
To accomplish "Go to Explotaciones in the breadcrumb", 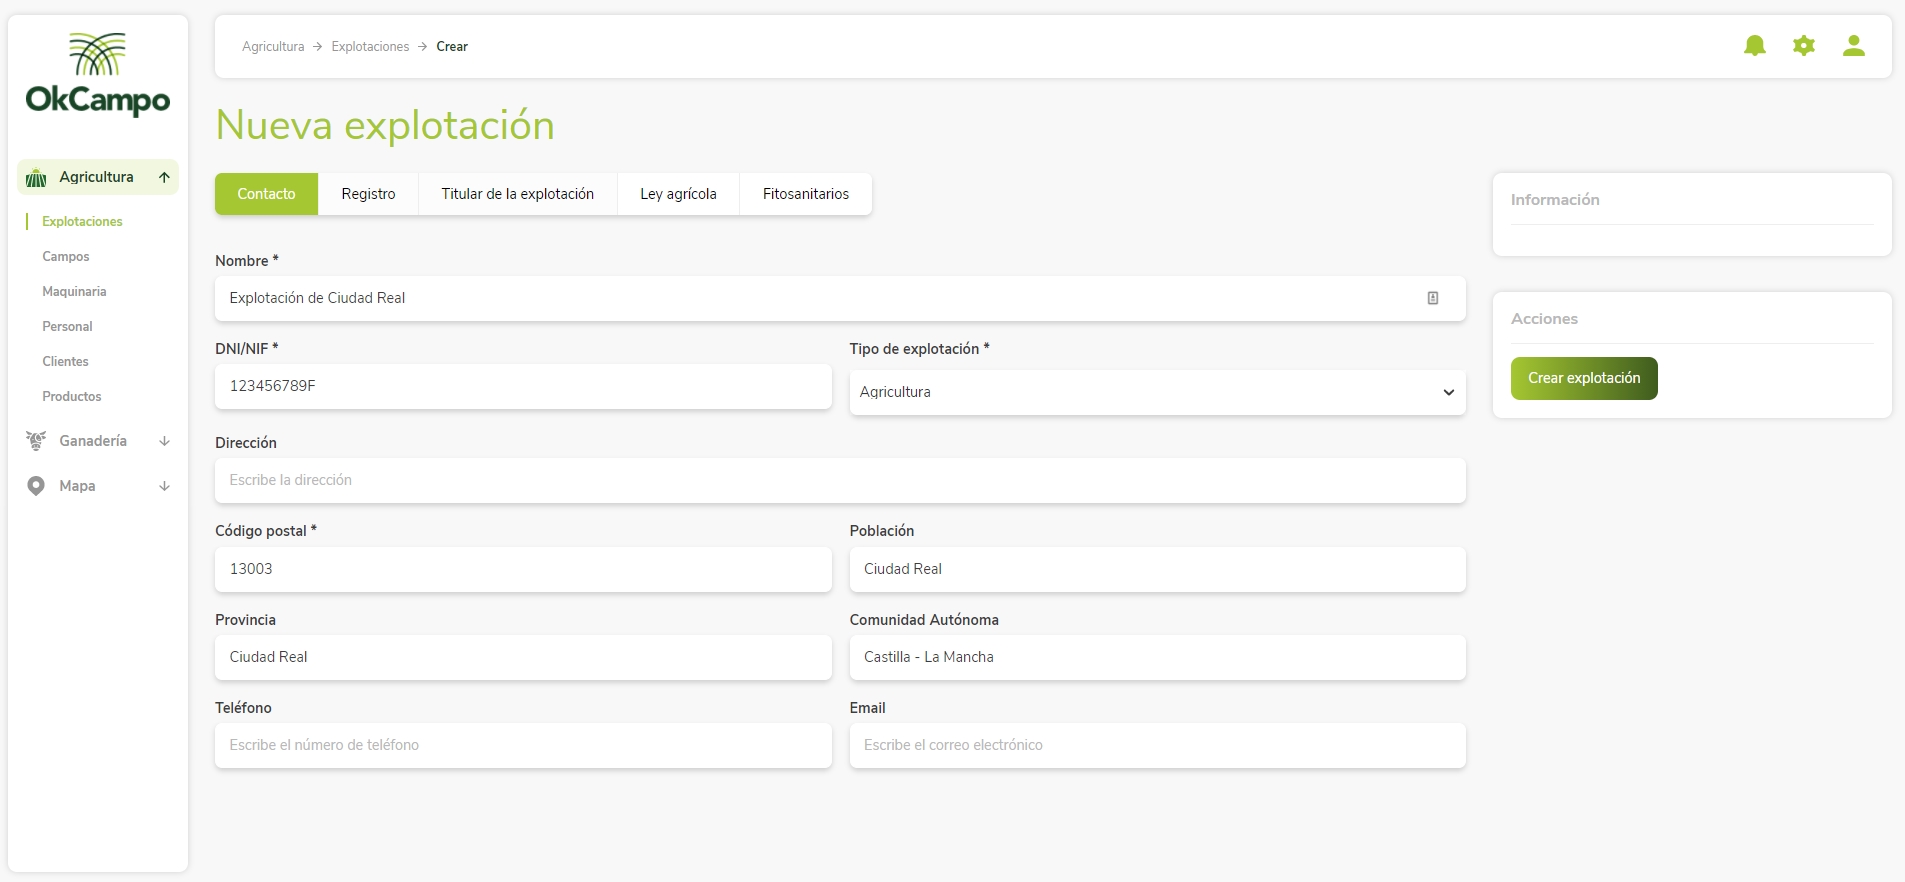I will pyautogui.click(x=370, y=47).
